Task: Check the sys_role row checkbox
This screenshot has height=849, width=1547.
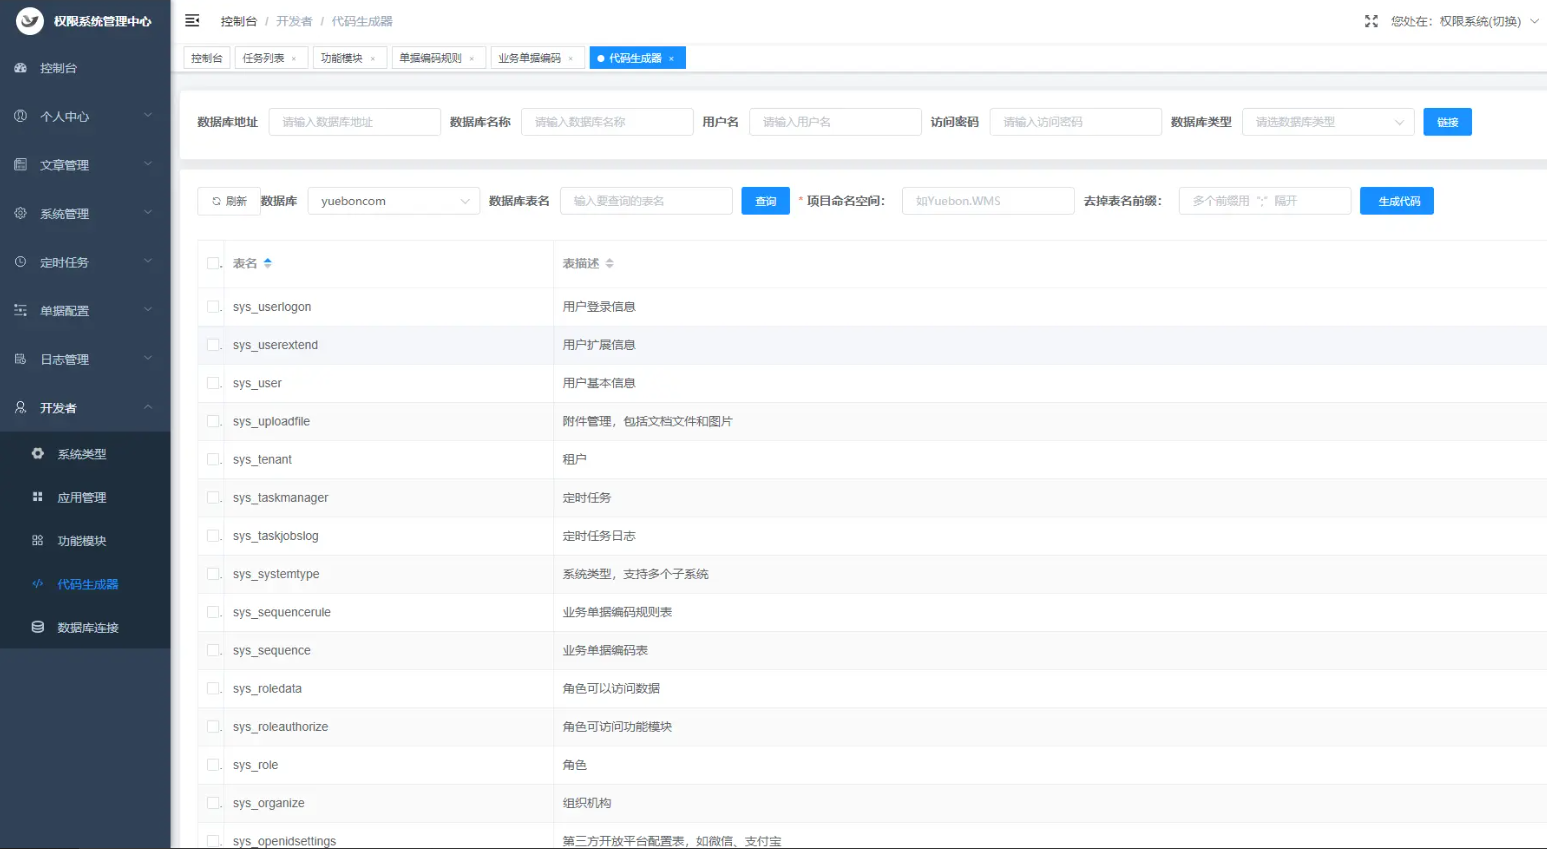Action: (213, 765)
